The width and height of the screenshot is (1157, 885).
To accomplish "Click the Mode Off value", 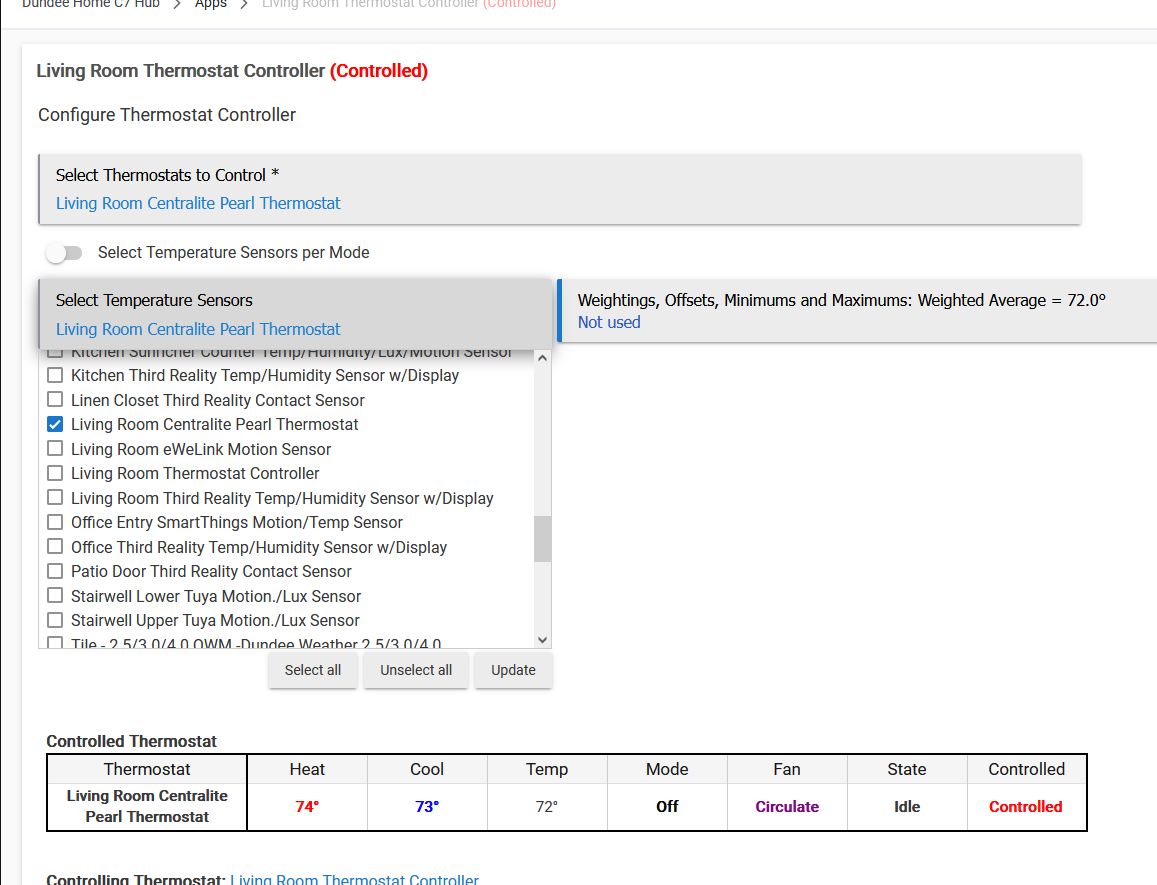I will pos(667,807).
